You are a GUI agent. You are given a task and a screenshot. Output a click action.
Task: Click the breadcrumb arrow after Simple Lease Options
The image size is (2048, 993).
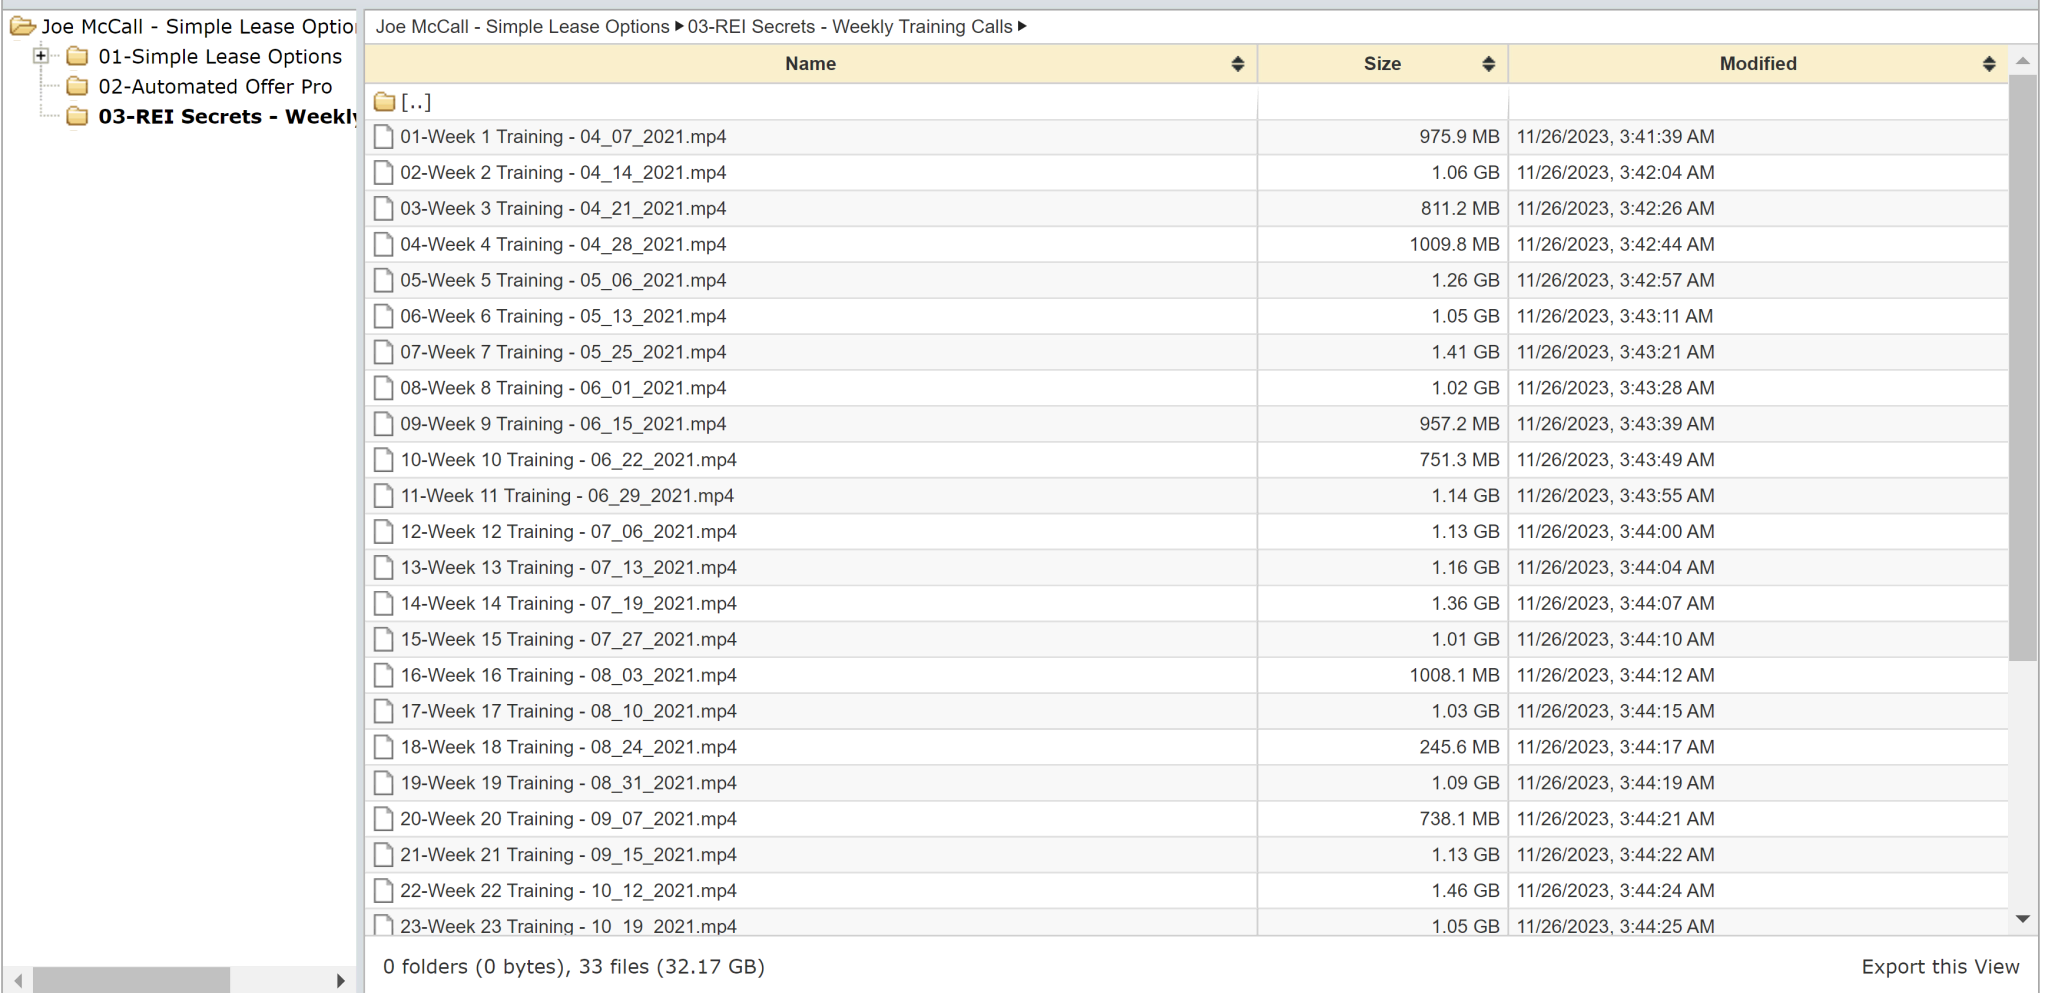coord(679,27)
